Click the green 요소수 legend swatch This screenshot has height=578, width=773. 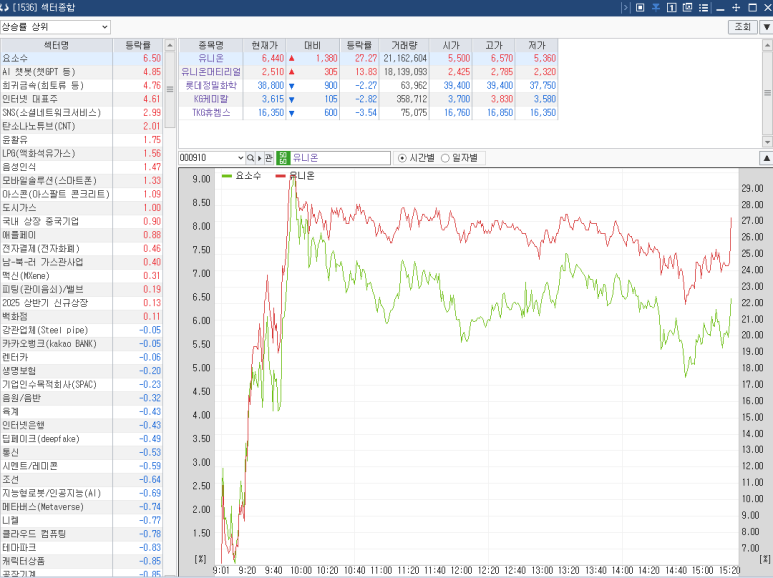pos(227,176)
